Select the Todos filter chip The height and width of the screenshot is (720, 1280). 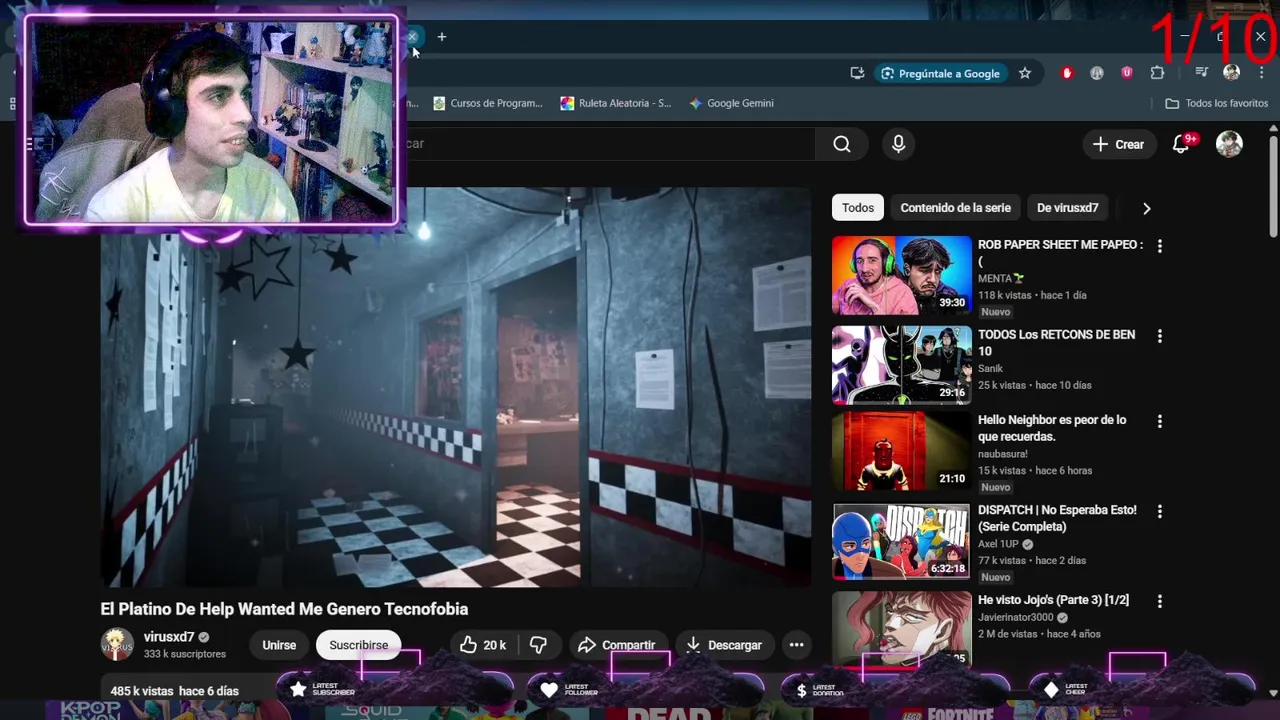coord(858,208)
